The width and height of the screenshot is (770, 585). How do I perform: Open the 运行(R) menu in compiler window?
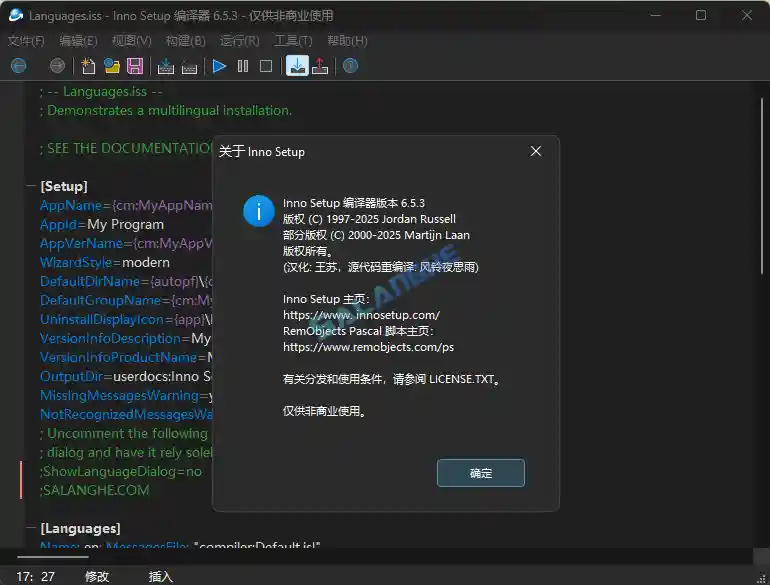tap(240, 41)
